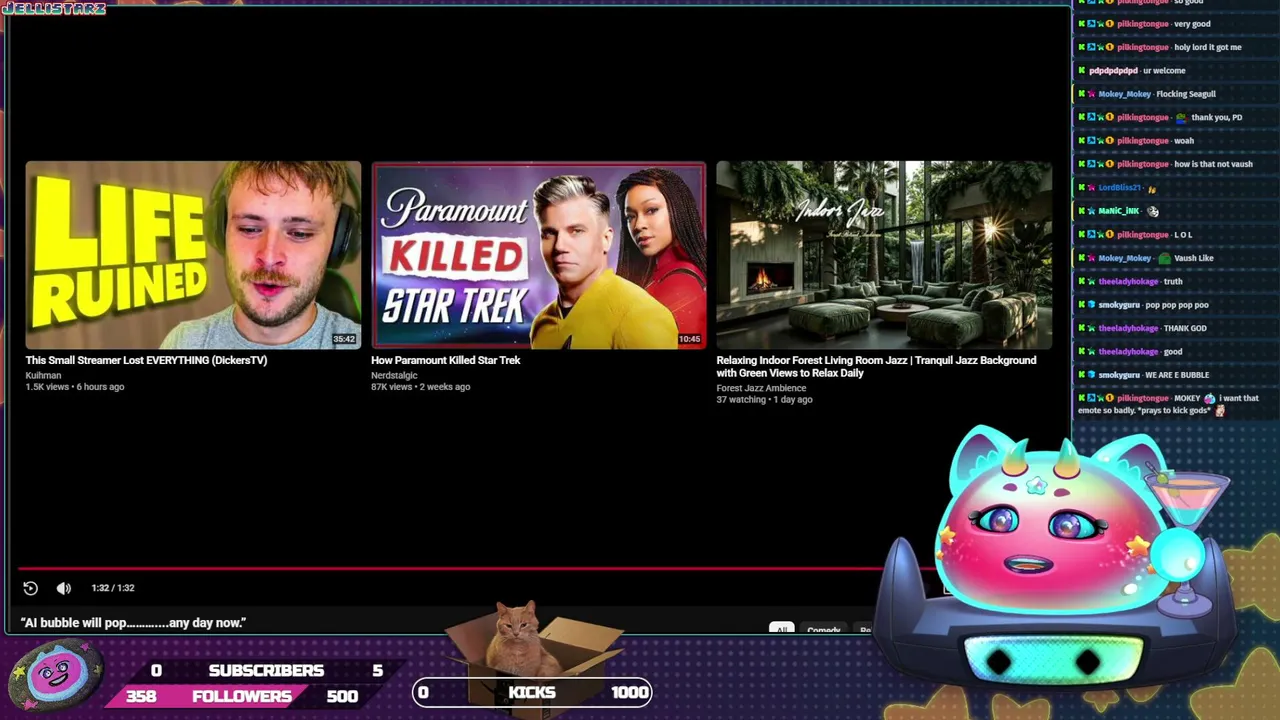Click the SUBSCRIBERS goal label
This screenshot has height=720, width=1280.
266,671
